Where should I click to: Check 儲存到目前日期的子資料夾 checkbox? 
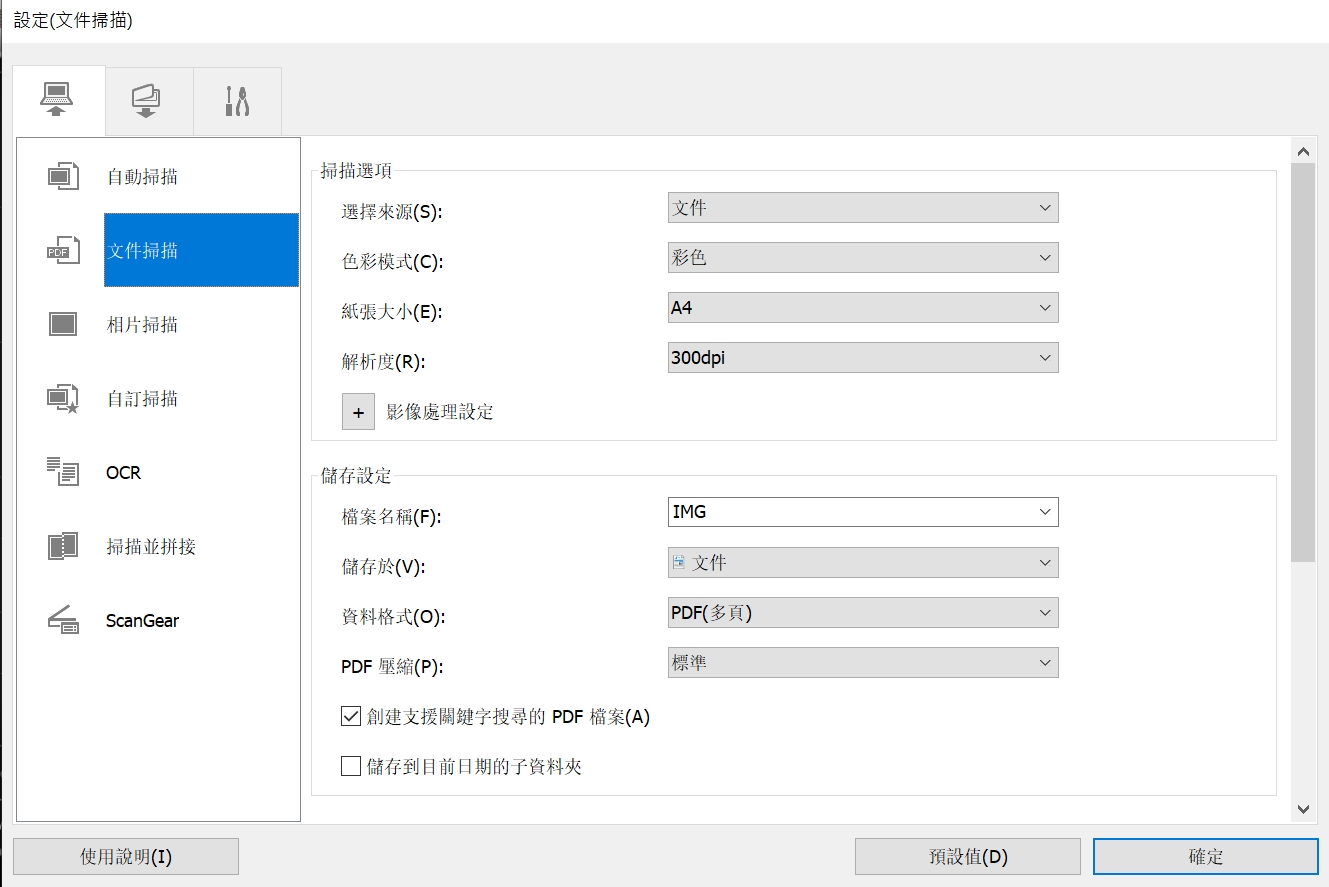351,766
